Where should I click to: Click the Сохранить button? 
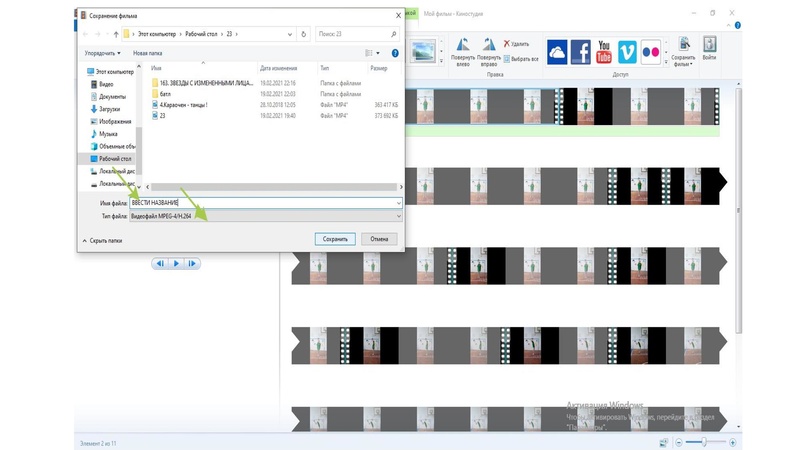334,240
